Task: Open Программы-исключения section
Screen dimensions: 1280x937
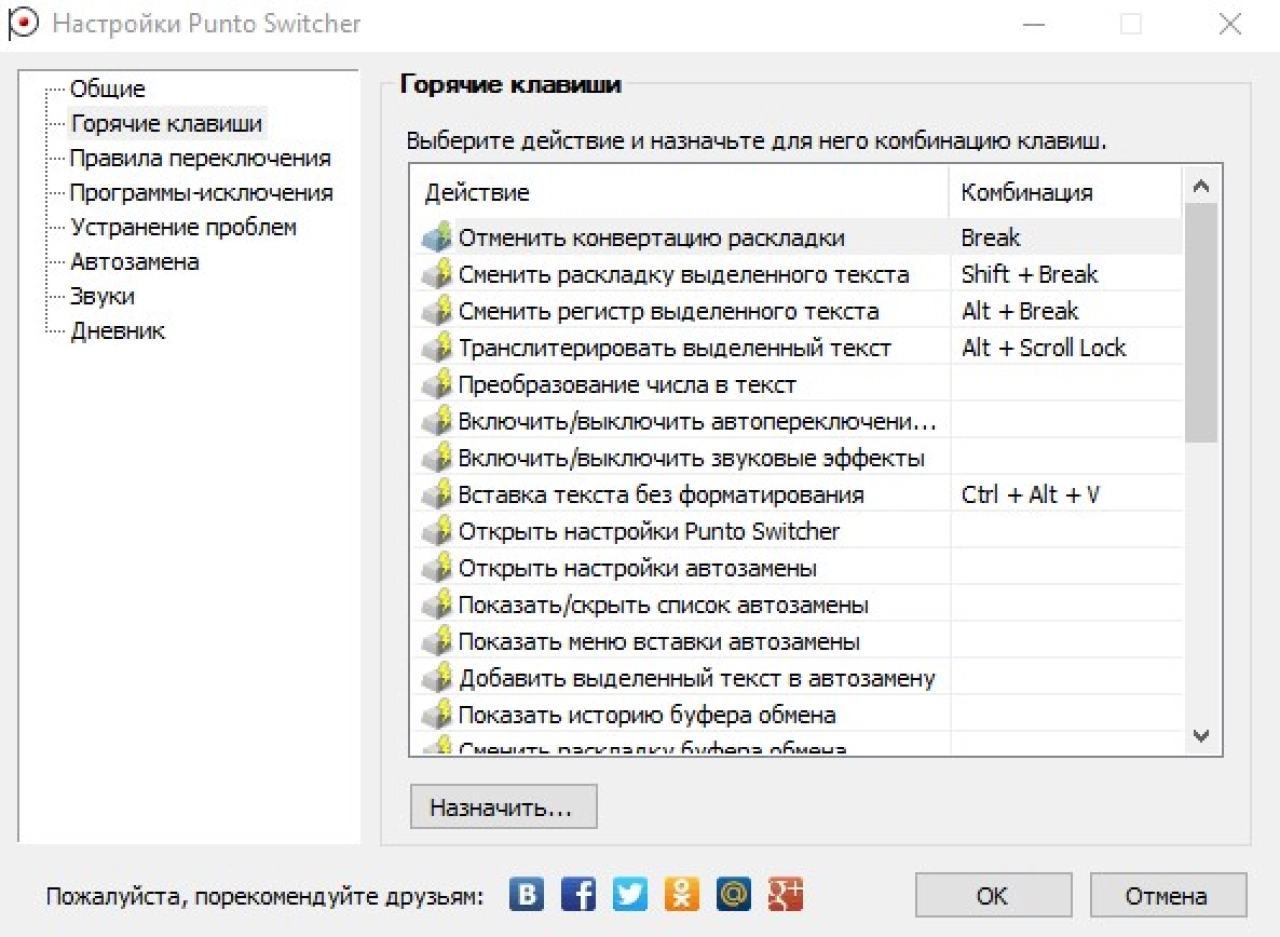Action: pos(201,192)
